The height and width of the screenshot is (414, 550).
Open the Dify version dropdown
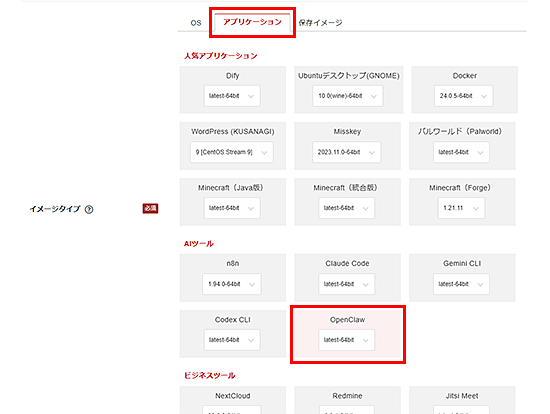pyautogui.click(x=232, y=96)
